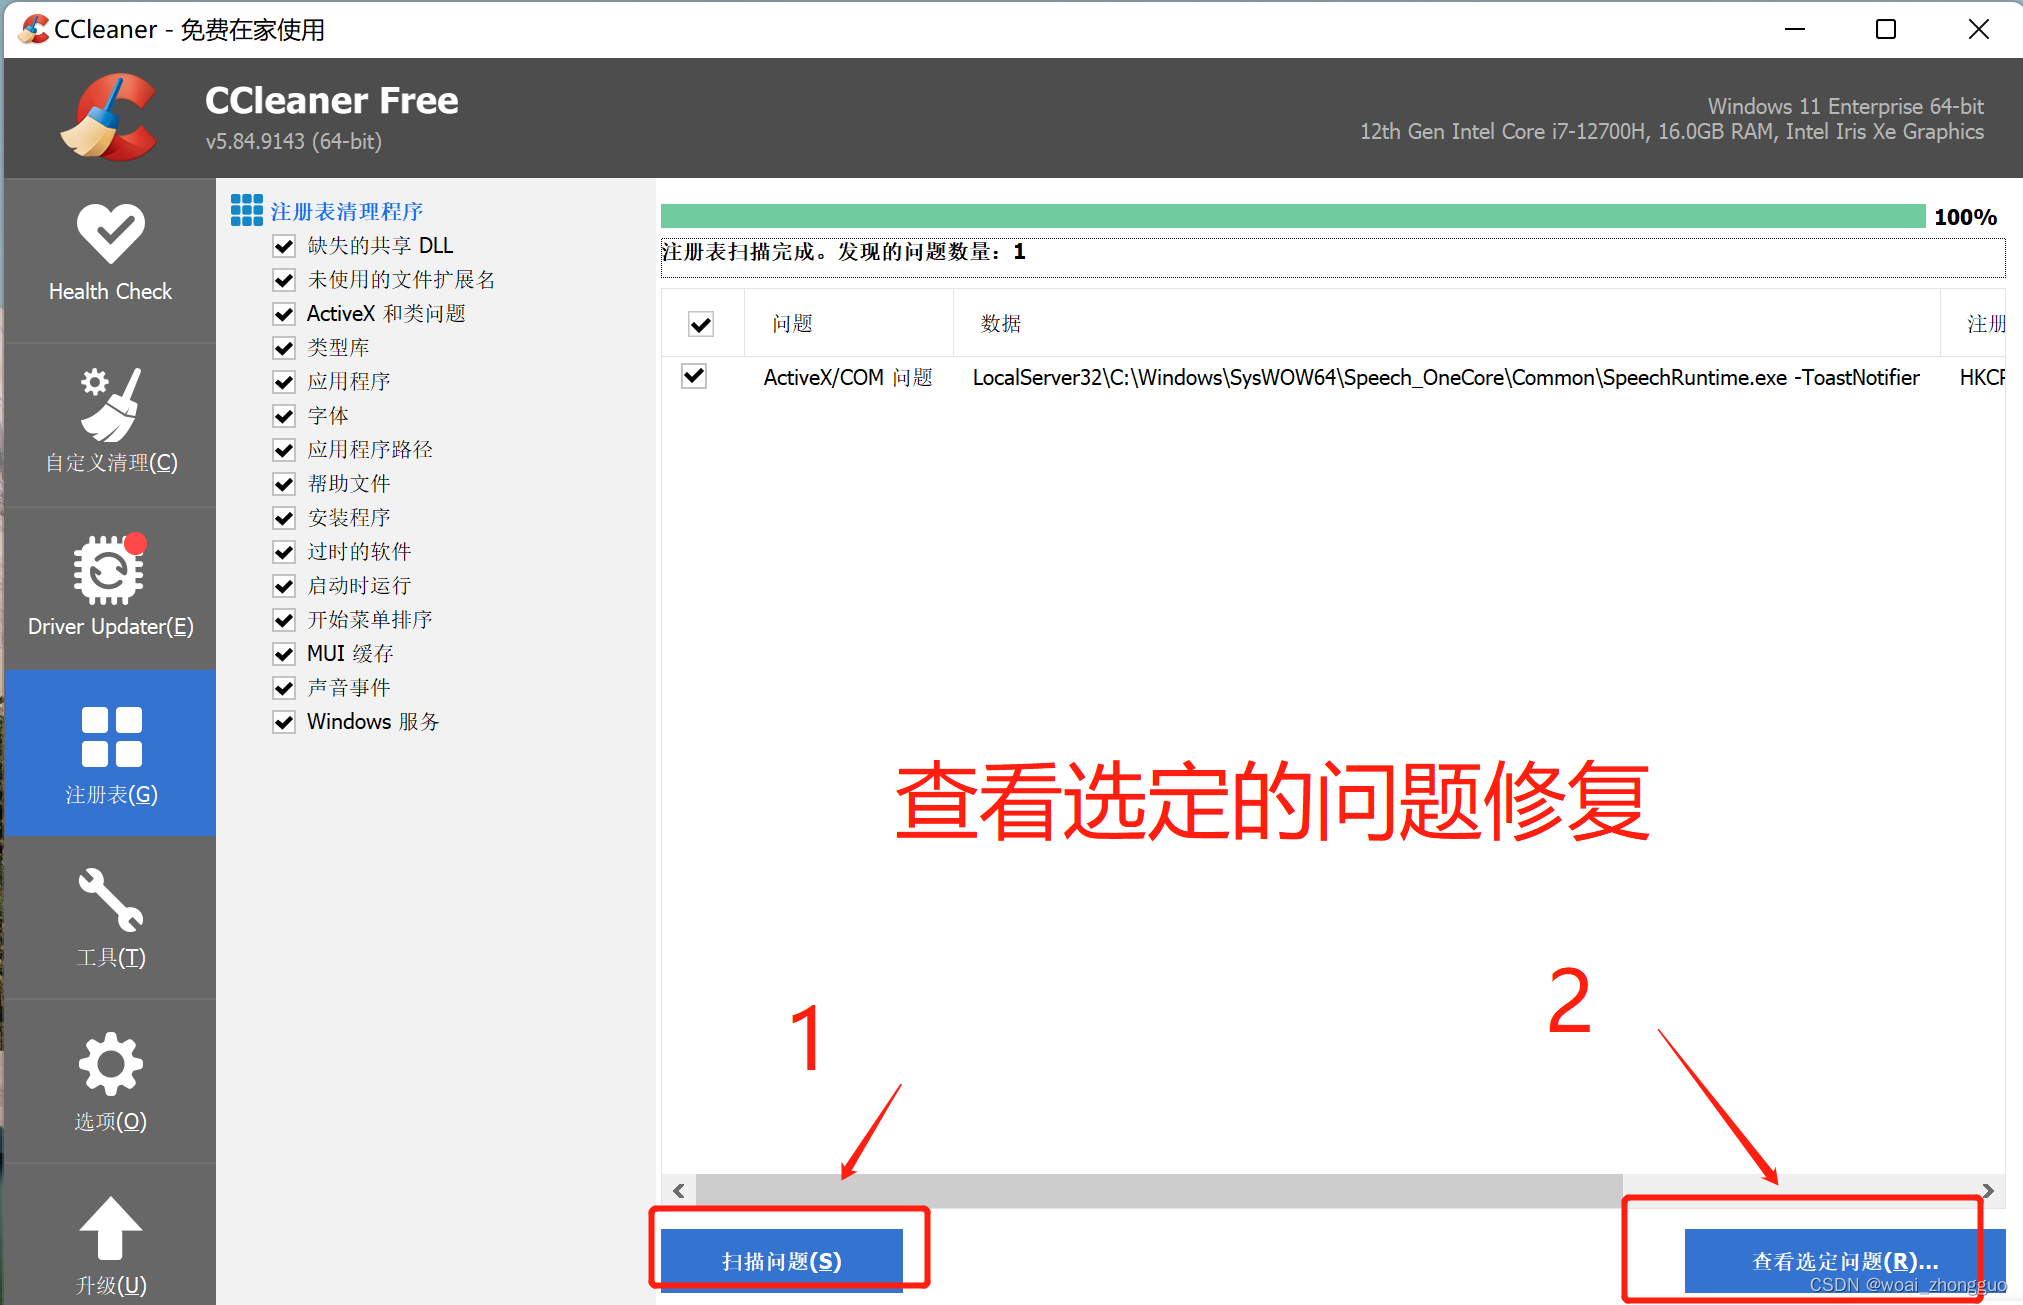Click the Upgrade (升级) arrow icon
This screenshot has width=2023, height=1305.
click(x=110, y=1228)
